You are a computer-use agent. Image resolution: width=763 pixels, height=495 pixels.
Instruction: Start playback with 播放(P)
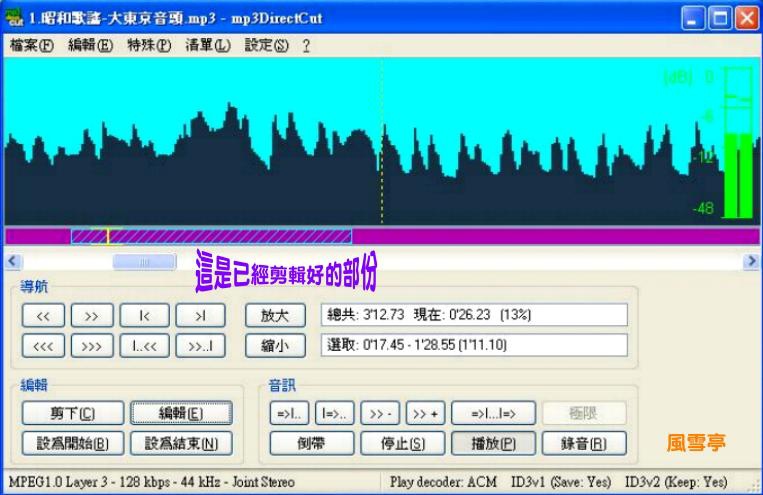coord(493,443)
